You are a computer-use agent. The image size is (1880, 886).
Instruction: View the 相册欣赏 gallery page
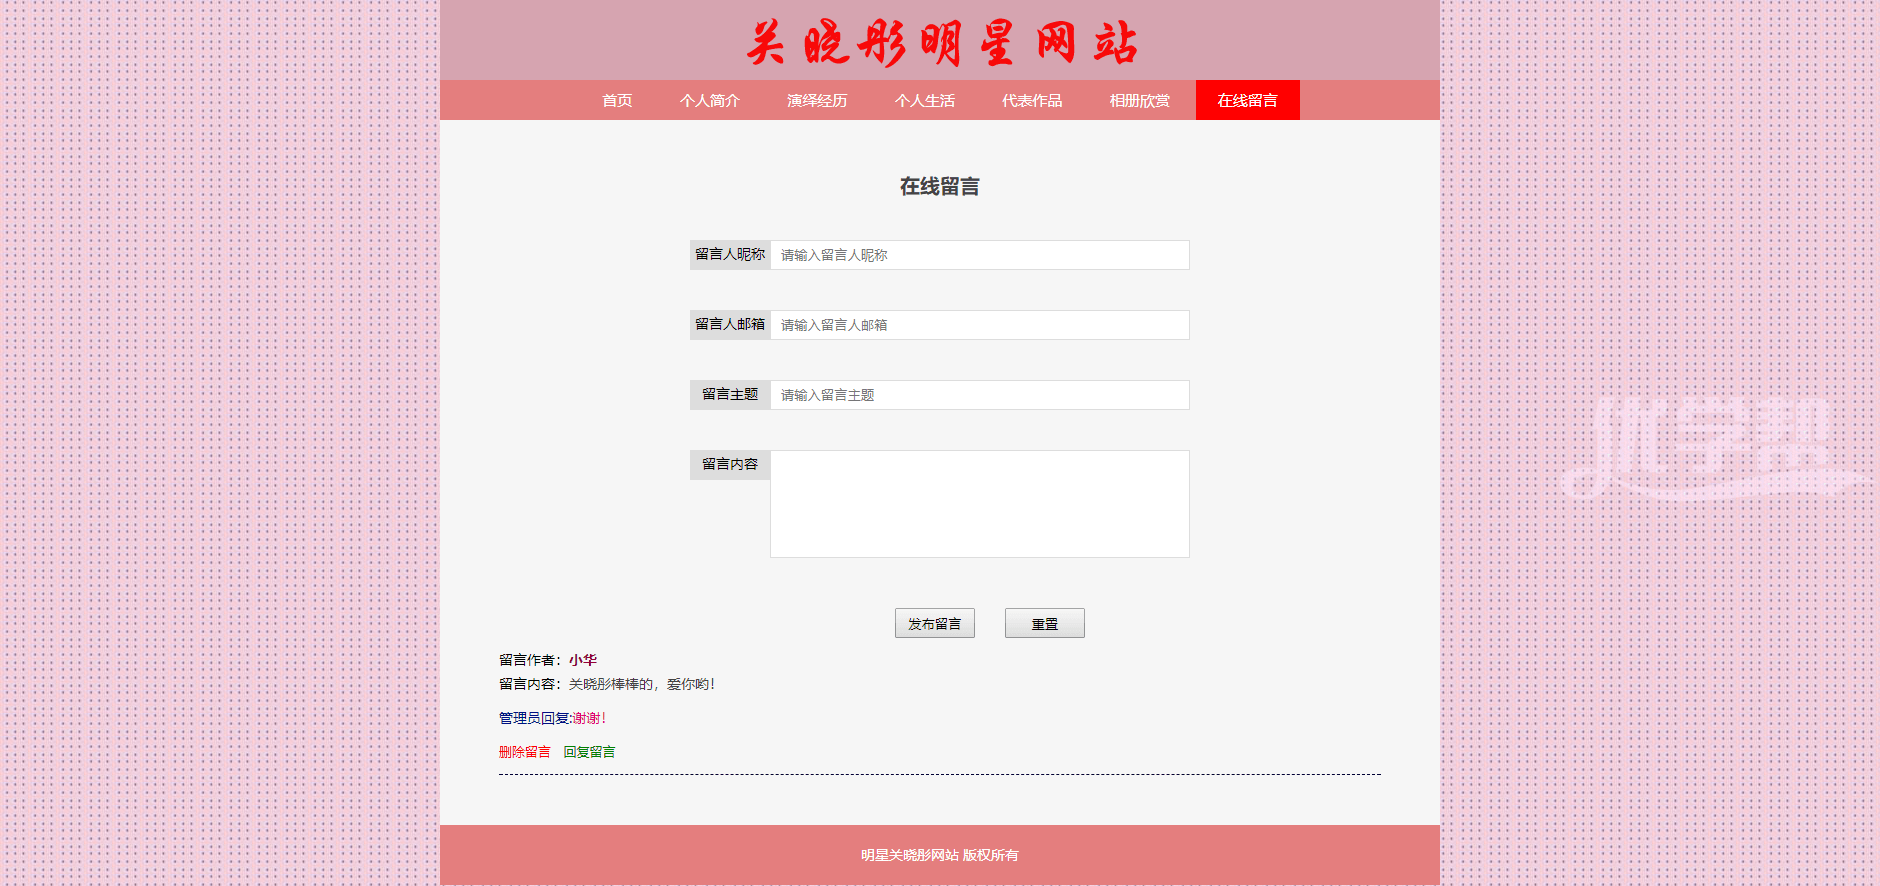pyautogui.click(x=1139, y=100)
